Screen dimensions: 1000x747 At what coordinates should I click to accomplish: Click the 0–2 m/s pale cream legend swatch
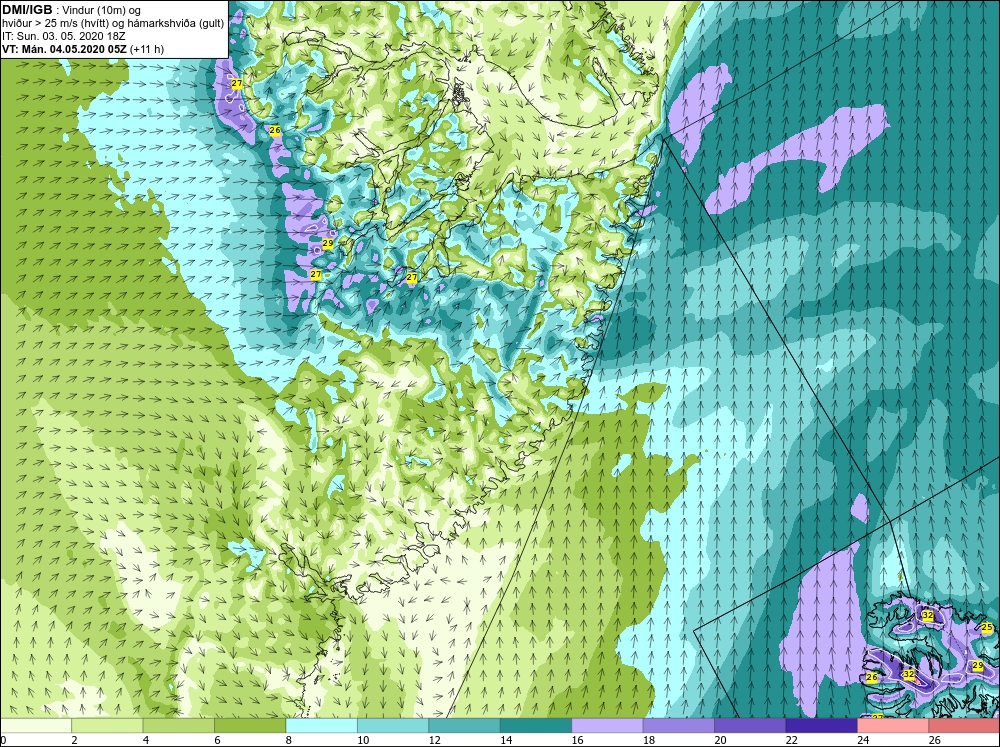coord(36,725)
